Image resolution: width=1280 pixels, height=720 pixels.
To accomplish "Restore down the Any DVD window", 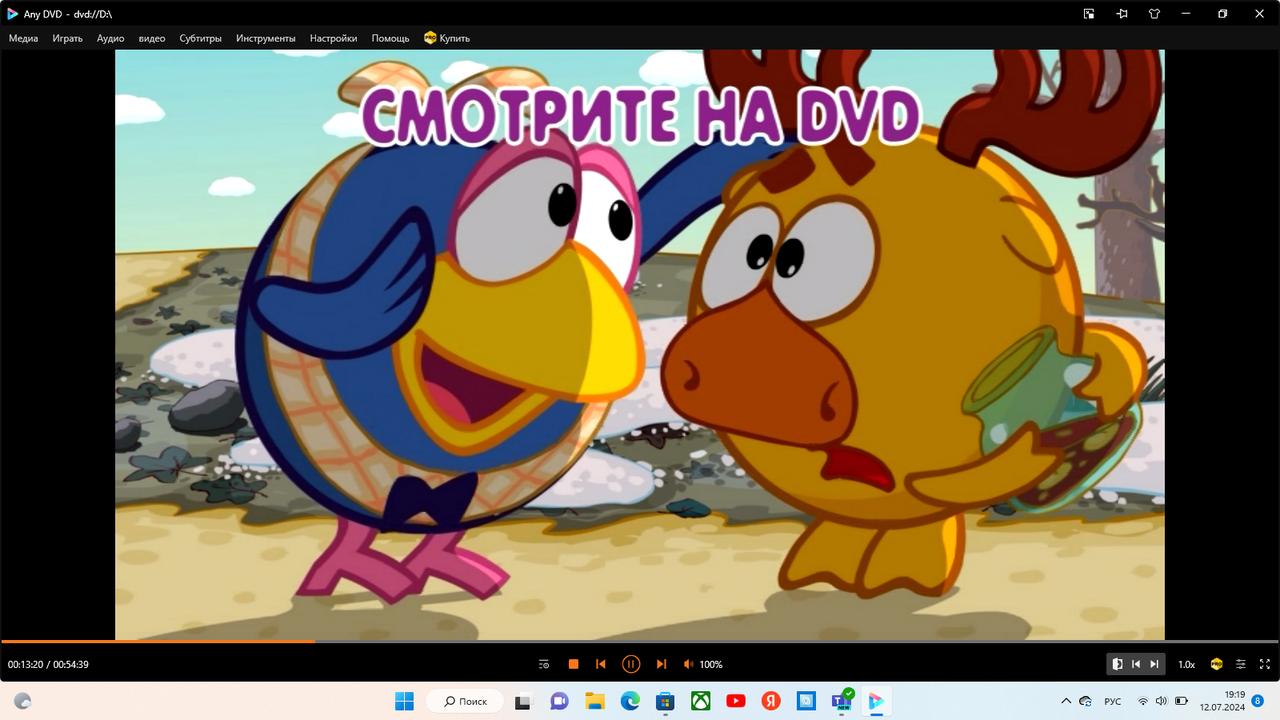I will (1222, 14).
